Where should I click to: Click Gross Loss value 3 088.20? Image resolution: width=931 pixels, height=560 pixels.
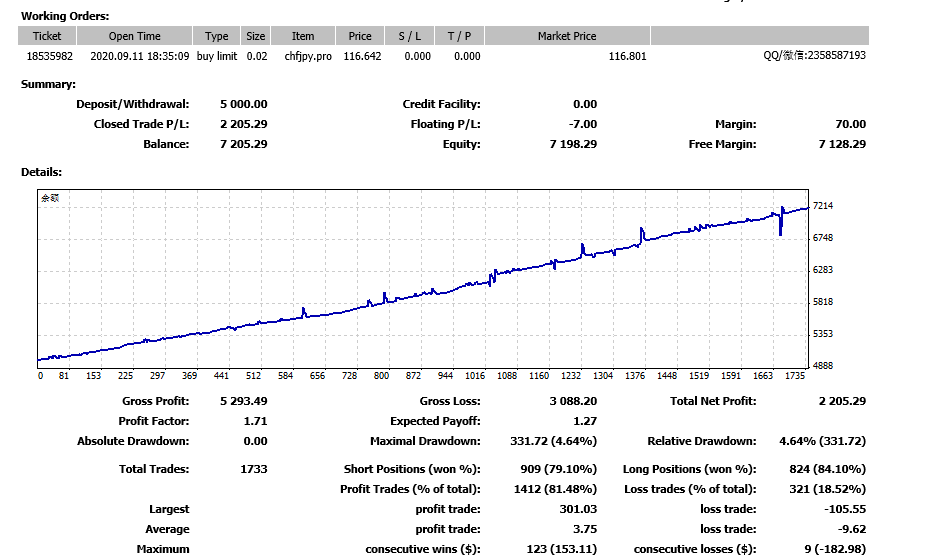point(573,401)
